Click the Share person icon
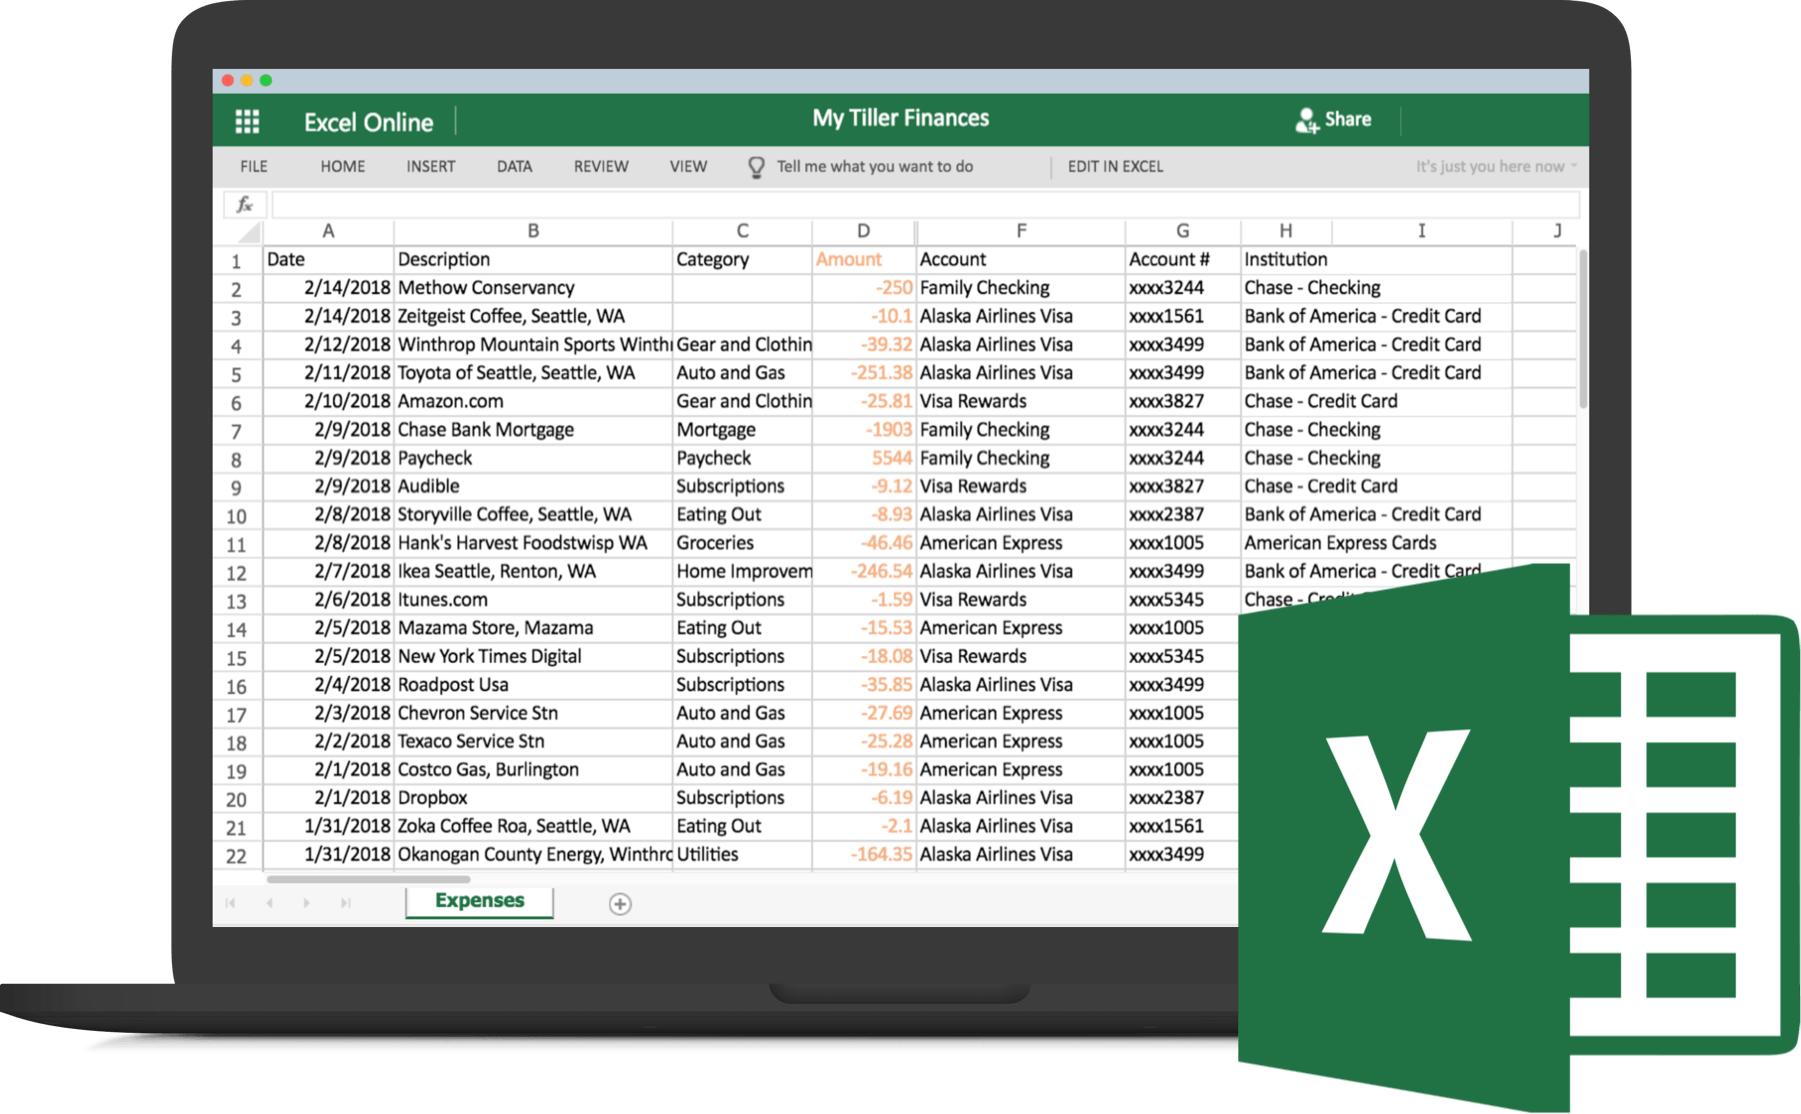The image size is (1801, 1114). (x=1306, y=120)
